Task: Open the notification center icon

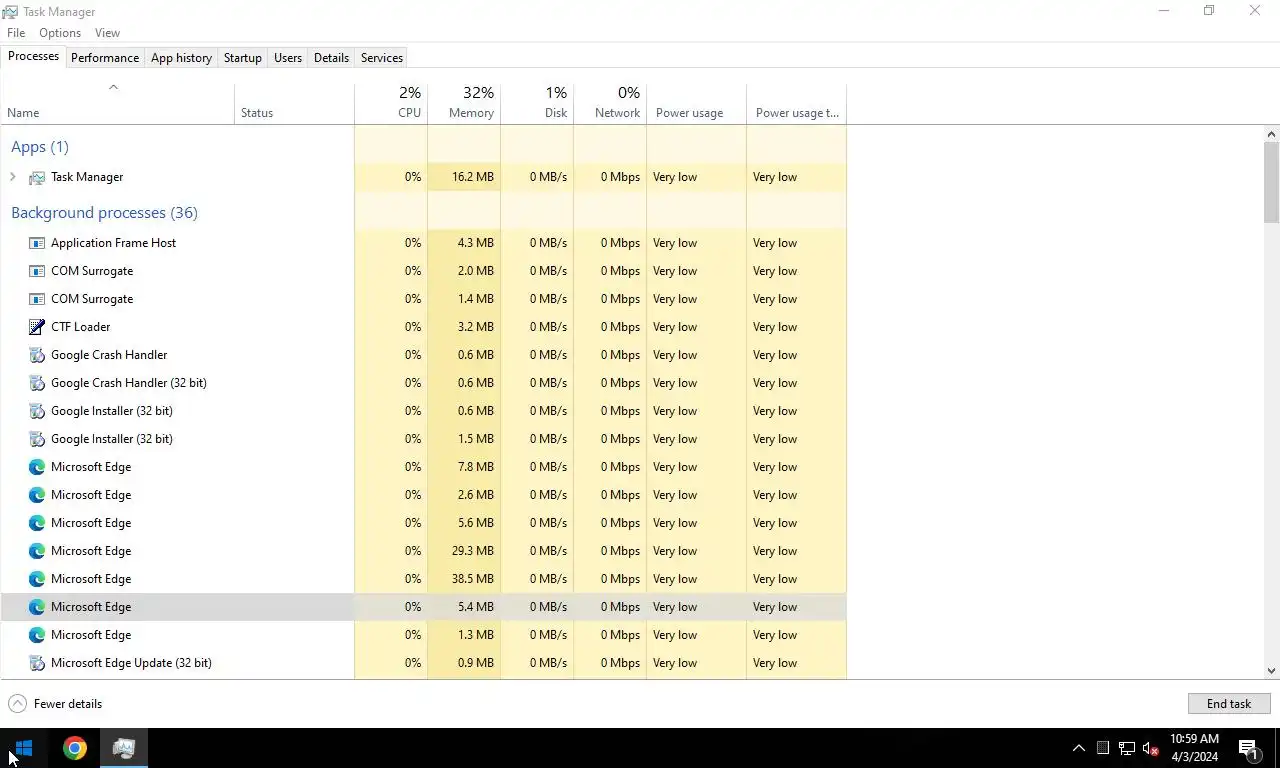Action: (x=1248, y=748)
